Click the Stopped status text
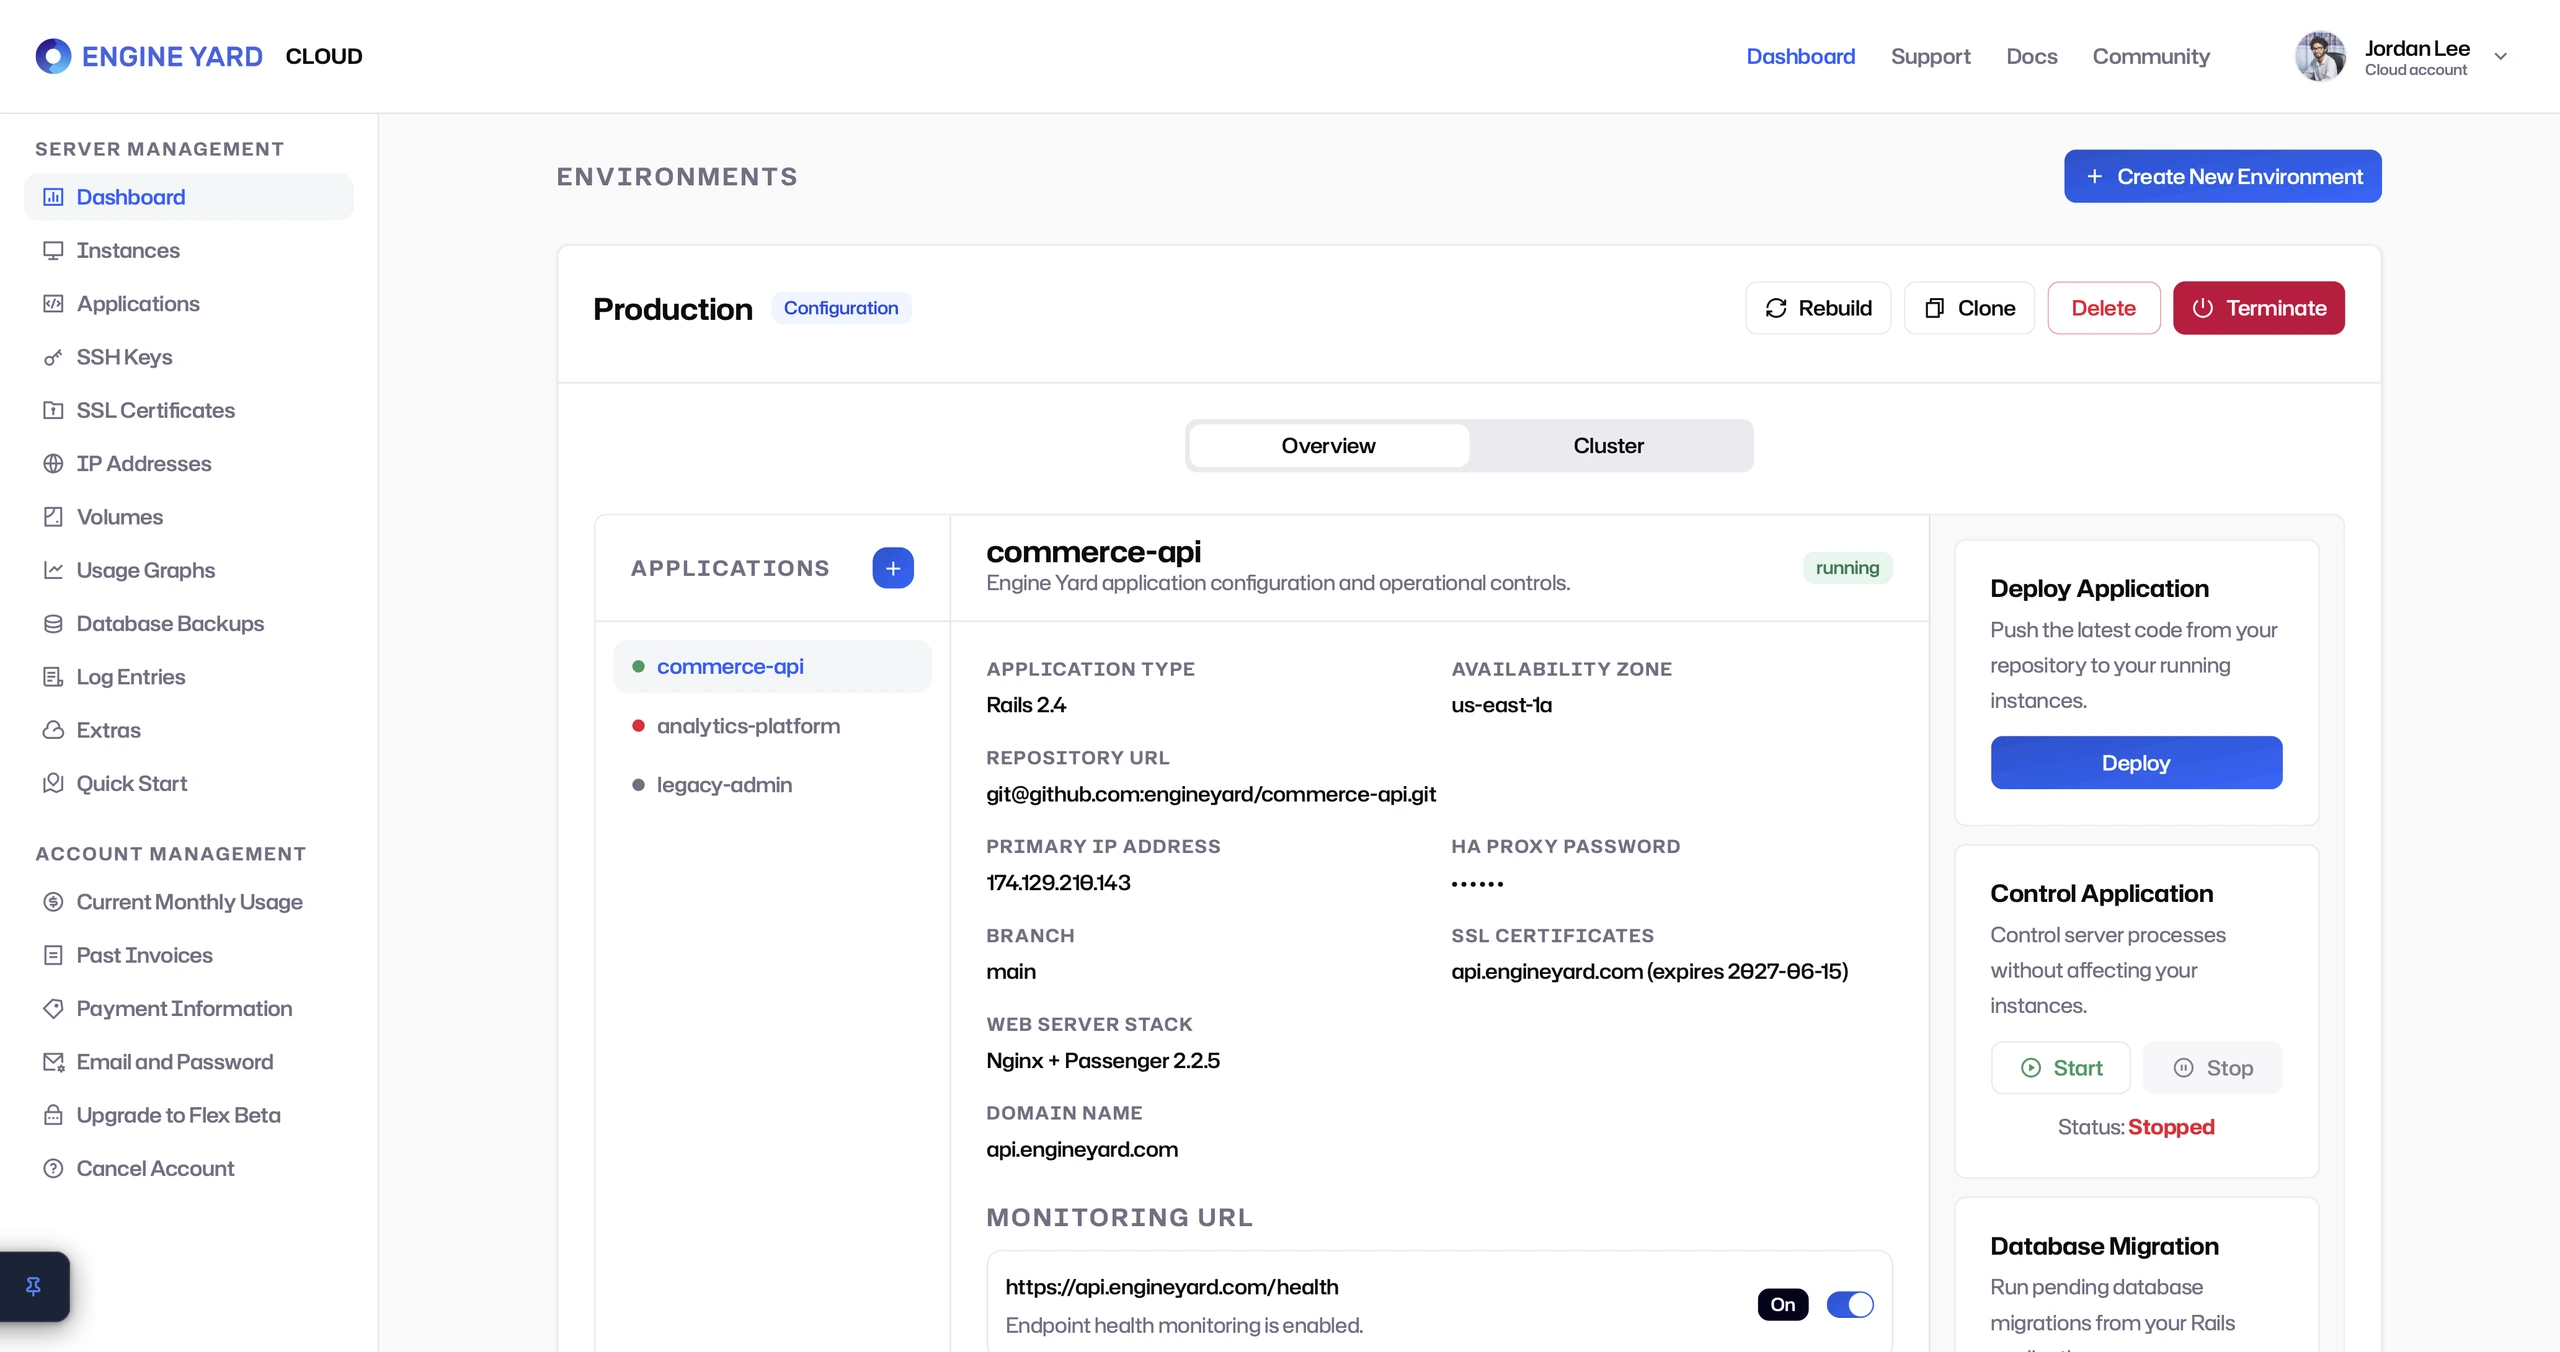Image resolution: width=2560 pixels, height=1352 pixels. pyautogui.click(x=2171, y=1127)
